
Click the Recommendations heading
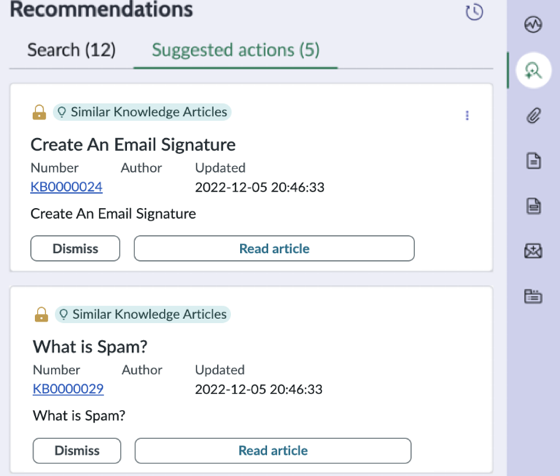pos(101,10)
